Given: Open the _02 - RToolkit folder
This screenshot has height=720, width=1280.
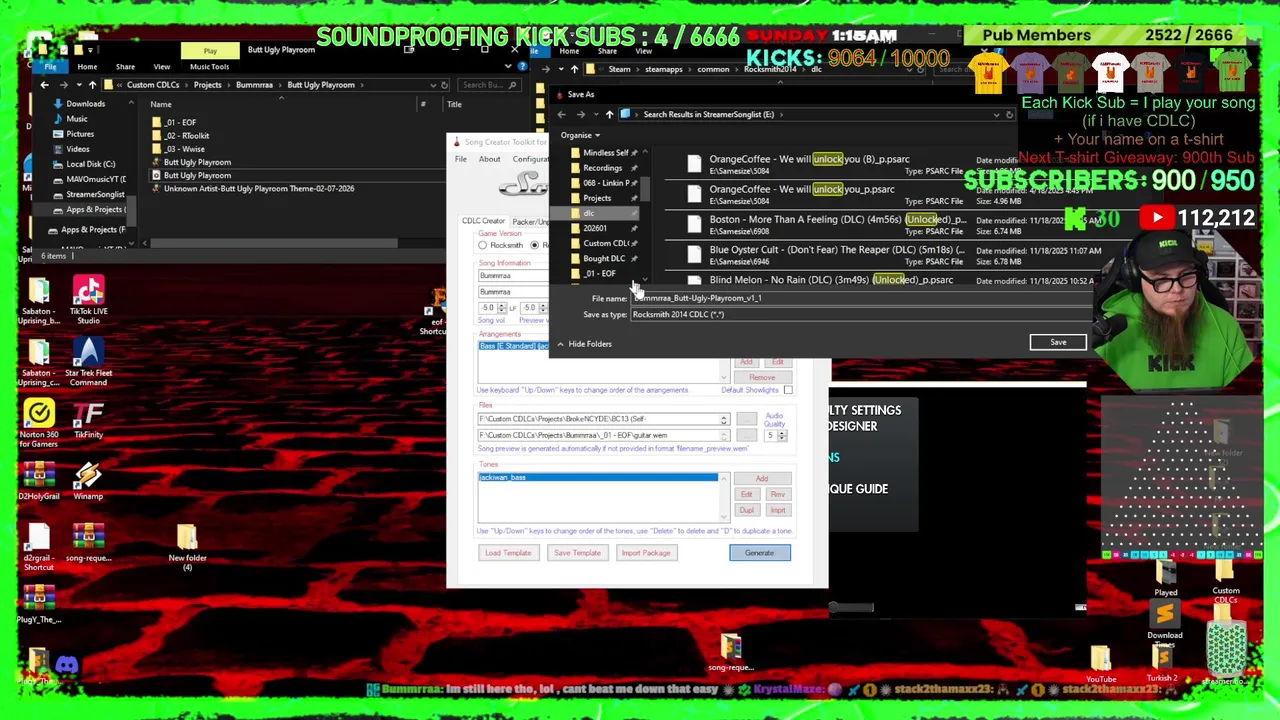Looking at the screenshot, I should 187,135.
